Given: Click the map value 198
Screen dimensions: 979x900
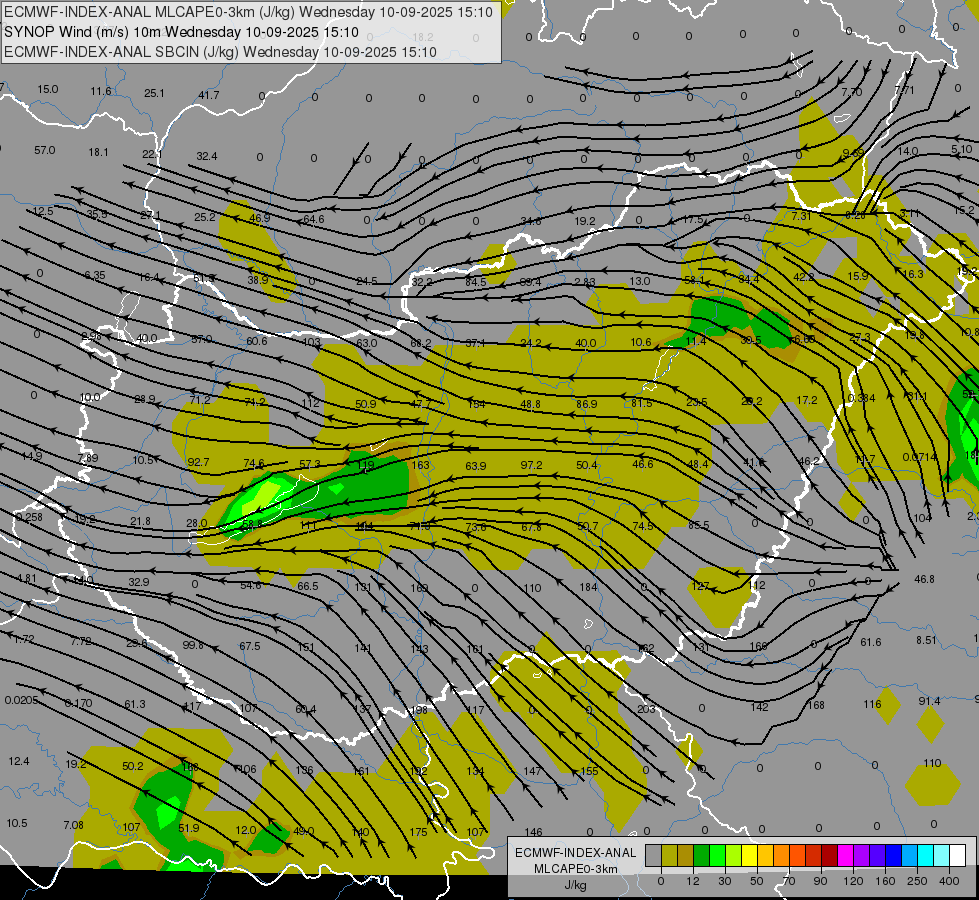Looking at the screenshot, I should (419, 711).
